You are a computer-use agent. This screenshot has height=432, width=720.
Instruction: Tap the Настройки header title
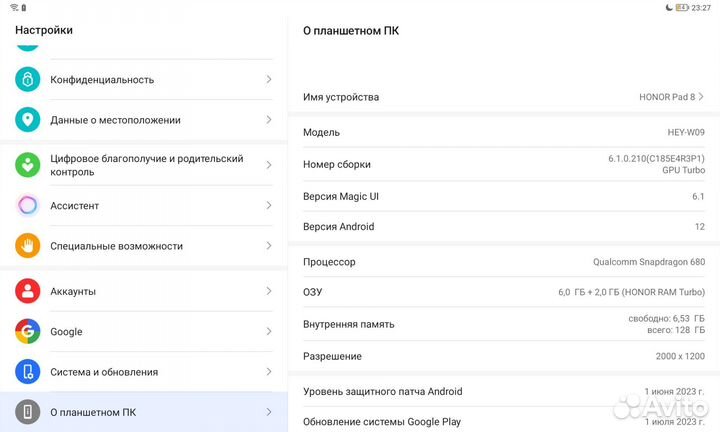44,30
